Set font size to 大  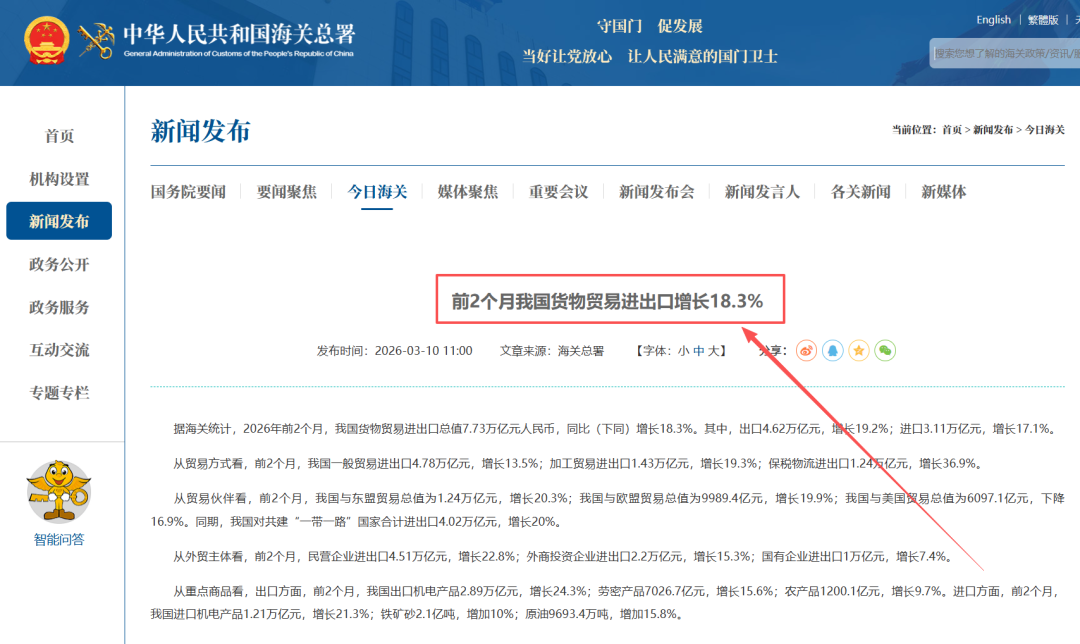[713, 351]
